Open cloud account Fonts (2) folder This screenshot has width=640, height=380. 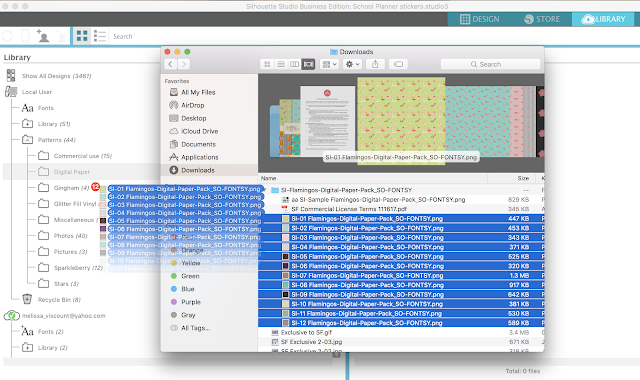(x=51, y=331)
